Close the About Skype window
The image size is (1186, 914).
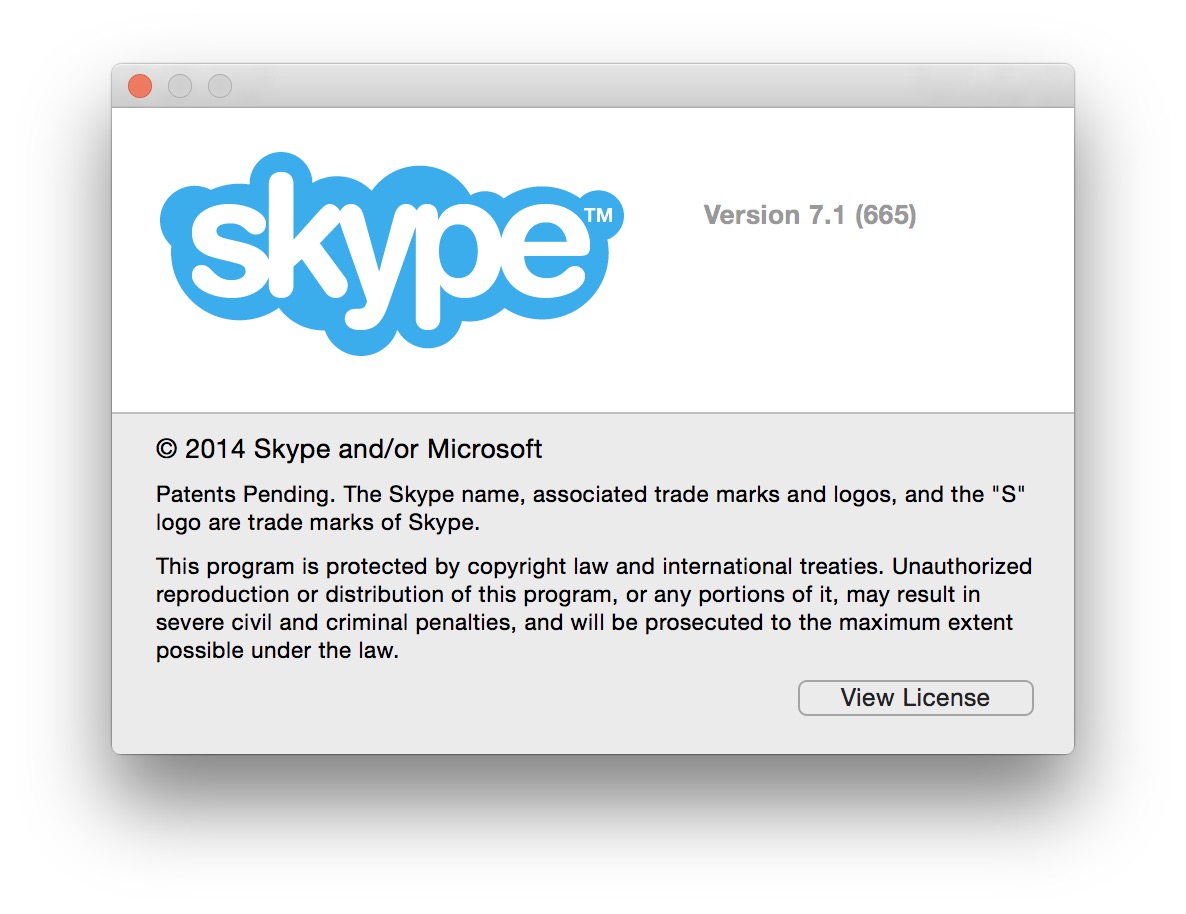pos(140,86)
